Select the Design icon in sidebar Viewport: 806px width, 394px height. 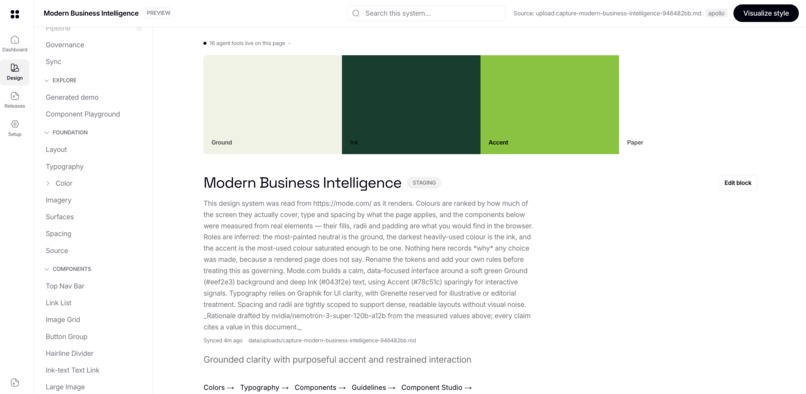pyautogui.click(x=15, y=68)
